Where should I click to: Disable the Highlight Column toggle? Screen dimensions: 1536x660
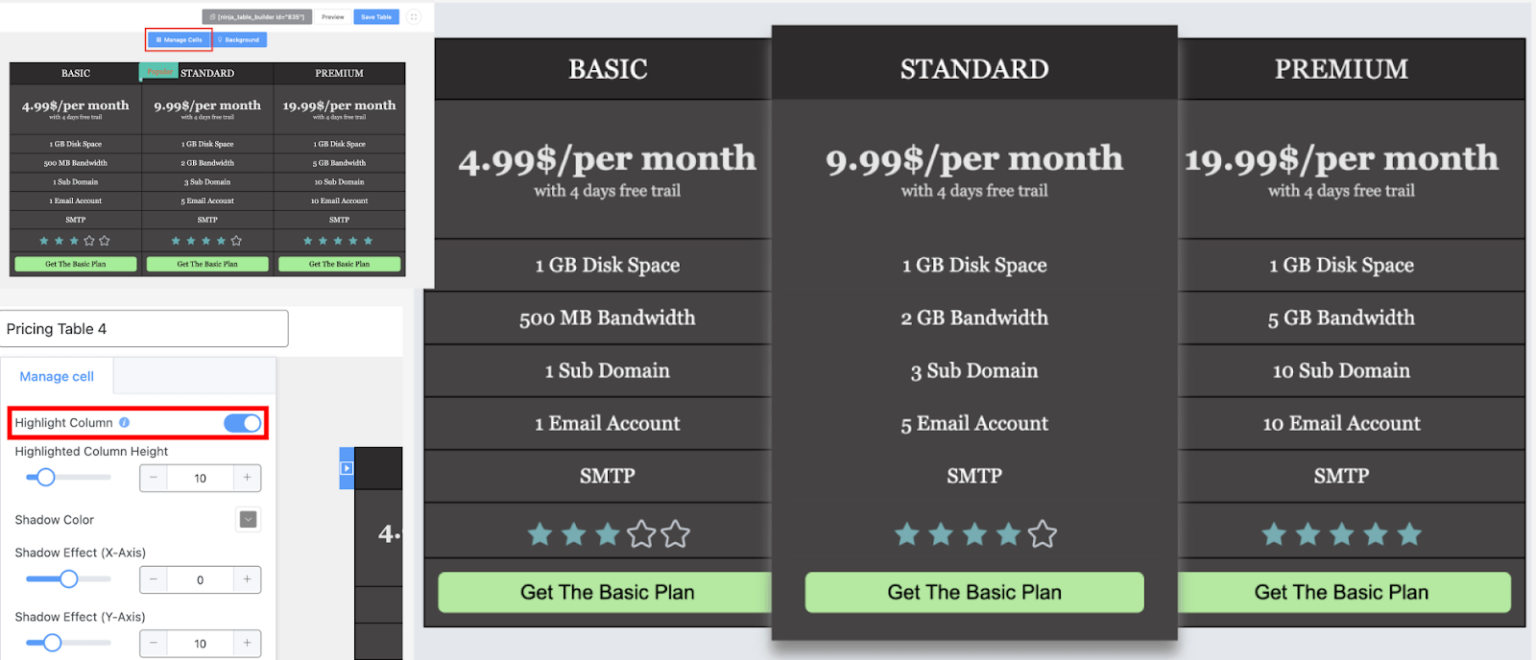pos(243,422)
